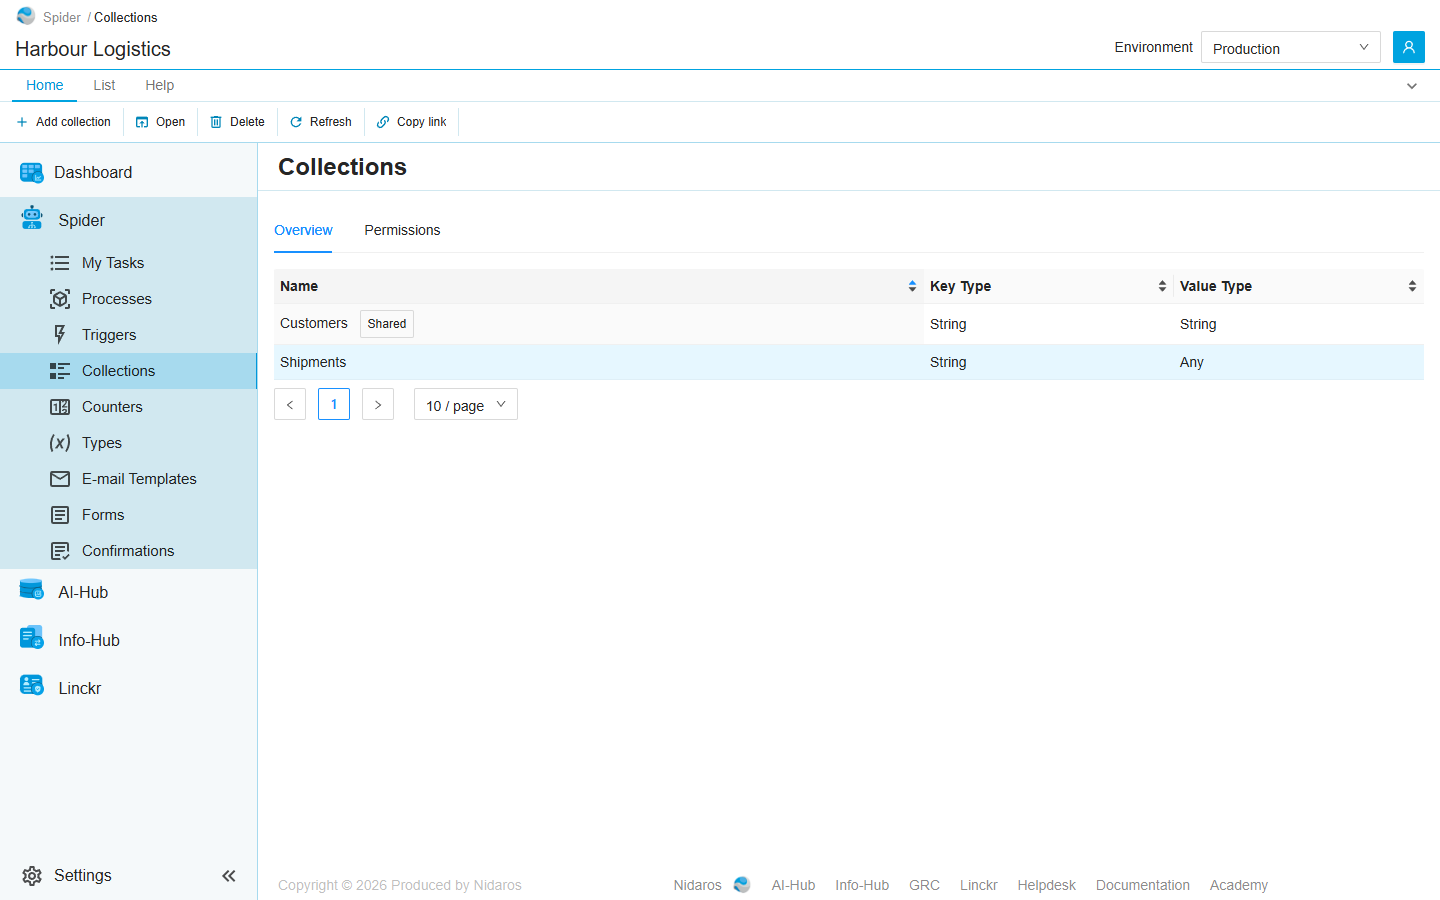Select the Shipments collection row
This screenshot has height=900, width=1440.
pyautogui.click(x=849, y=362)
